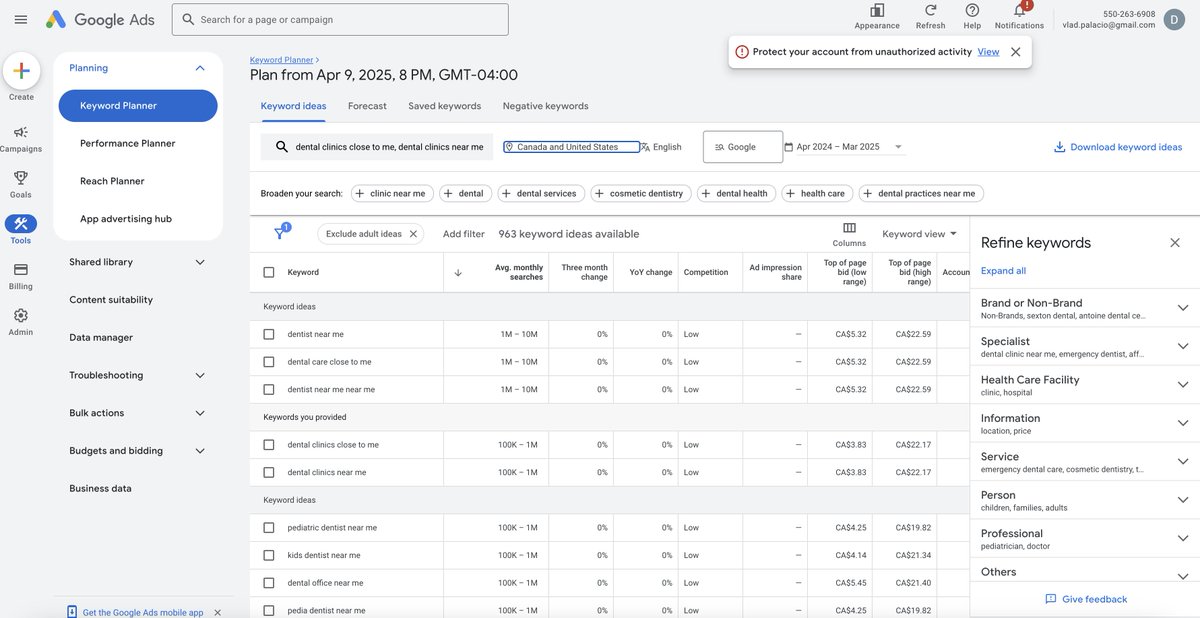
Task: Open Billing in the left rail
Action: (21, 276)
